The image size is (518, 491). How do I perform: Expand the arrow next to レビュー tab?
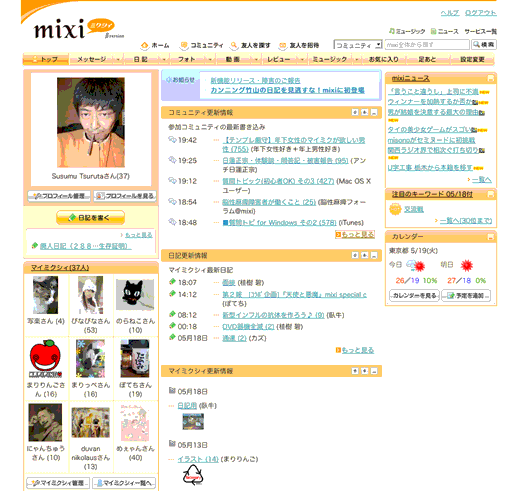coord(302,59)
